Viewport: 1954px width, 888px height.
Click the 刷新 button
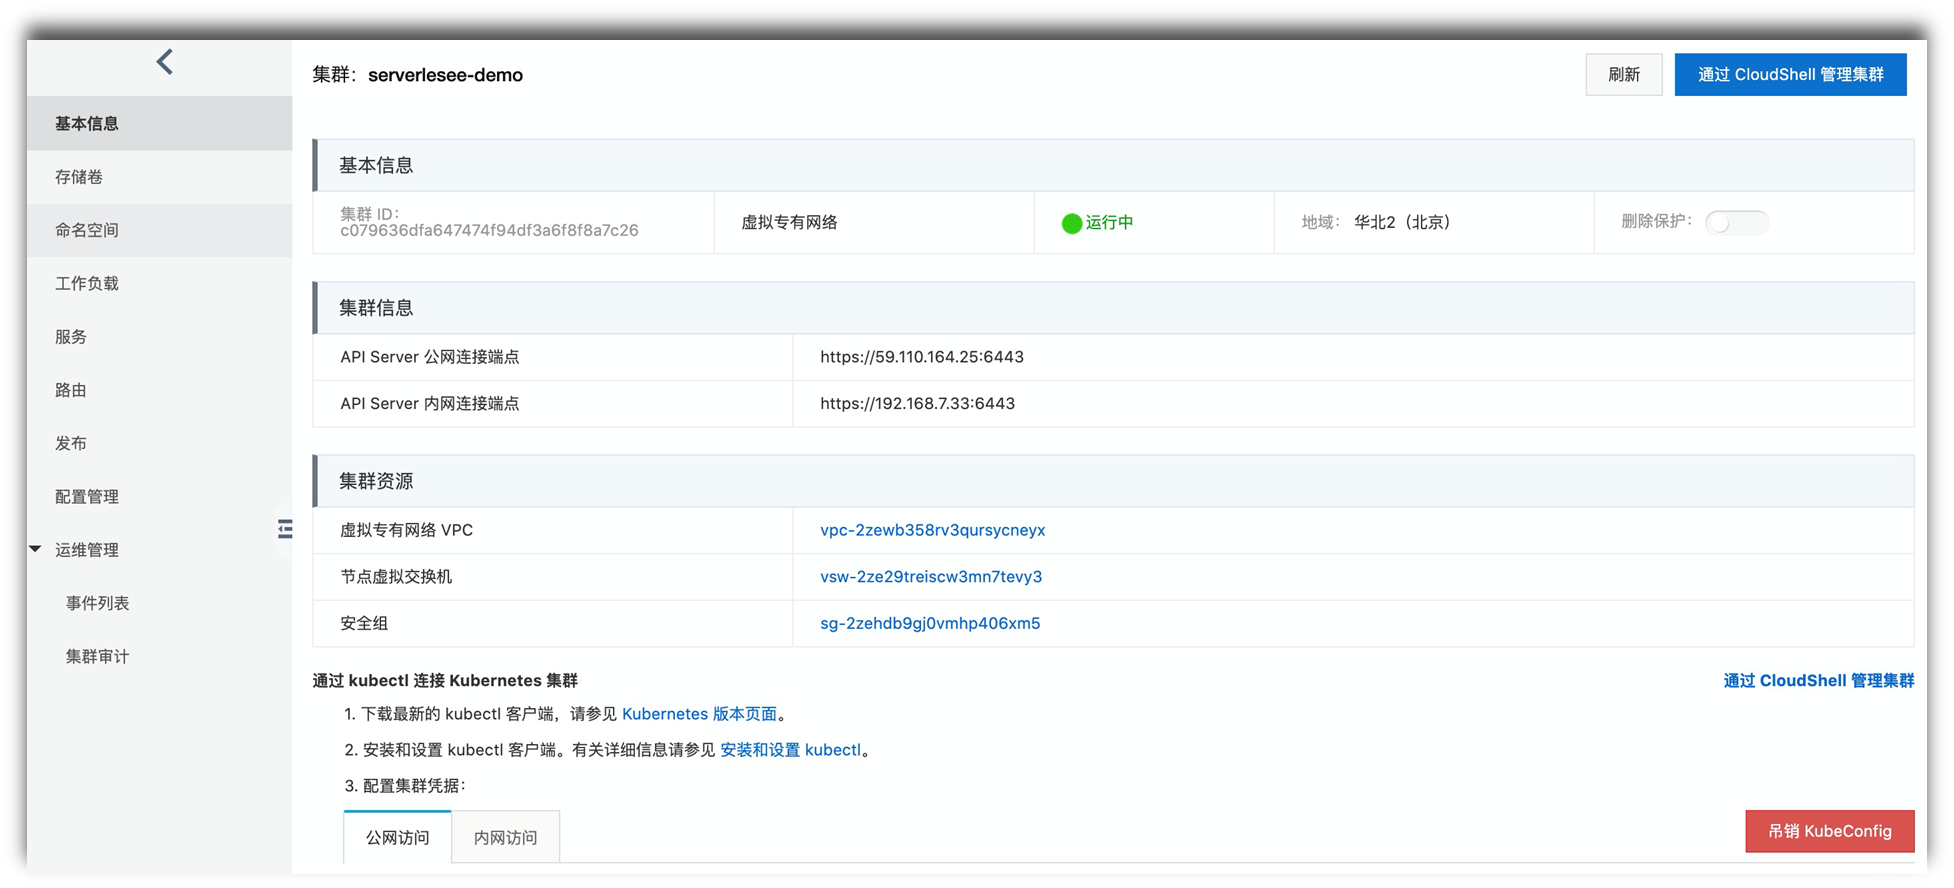1623,75
